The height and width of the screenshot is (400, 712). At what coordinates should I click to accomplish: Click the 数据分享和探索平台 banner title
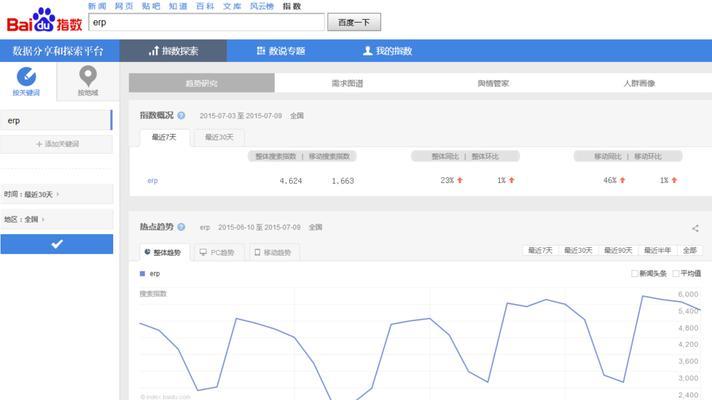[x=58, y=51]
